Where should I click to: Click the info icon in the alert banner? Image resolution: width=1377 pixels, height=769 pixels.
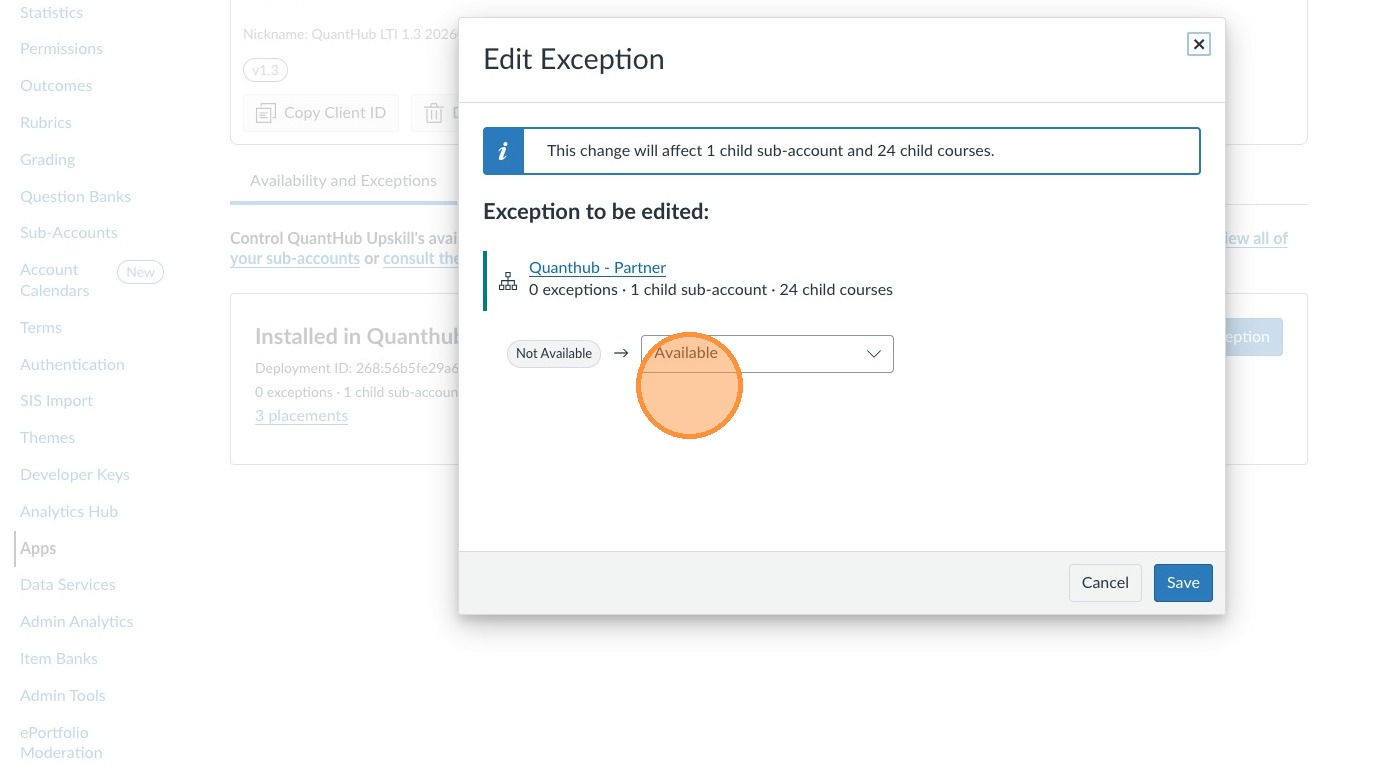pos(503,151)
